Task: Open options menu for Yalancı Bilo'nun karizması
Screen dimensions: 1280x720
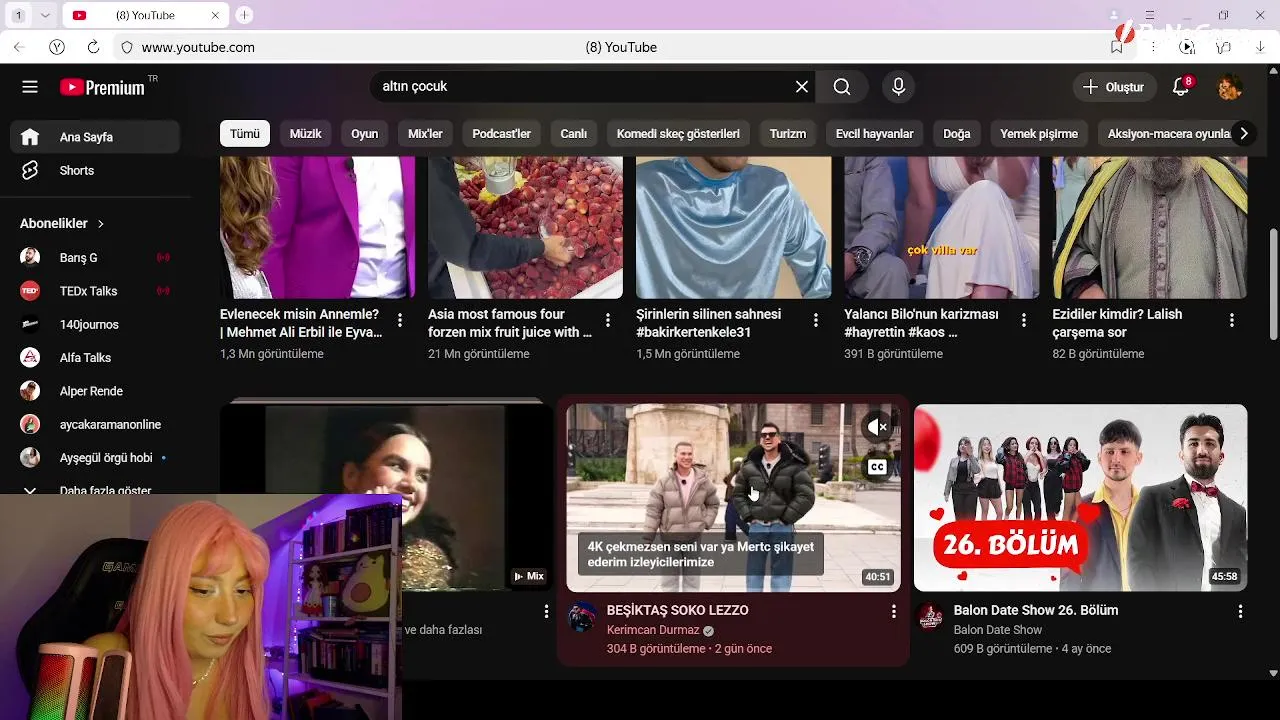Action: tap(1023, 320)
